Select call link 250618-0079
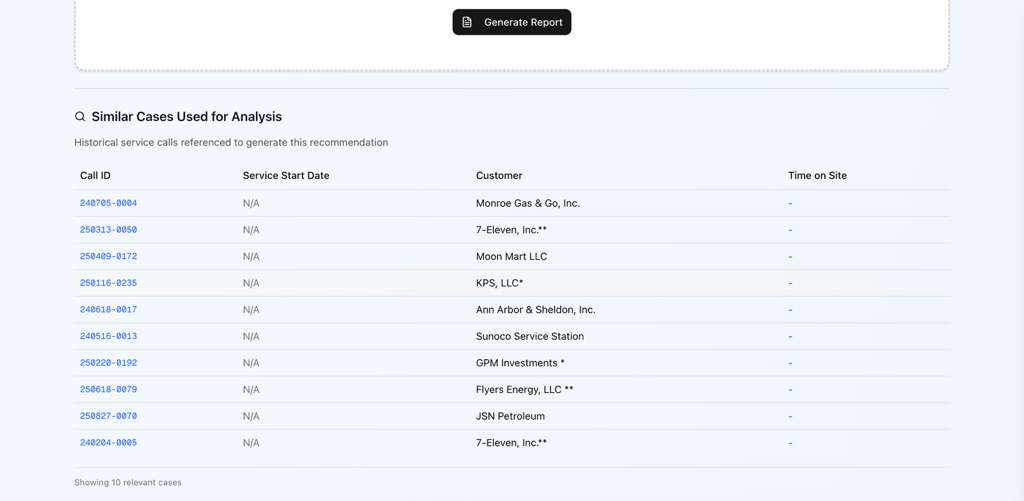Viewport: 1024px width, 501px height. coord(108,390)
